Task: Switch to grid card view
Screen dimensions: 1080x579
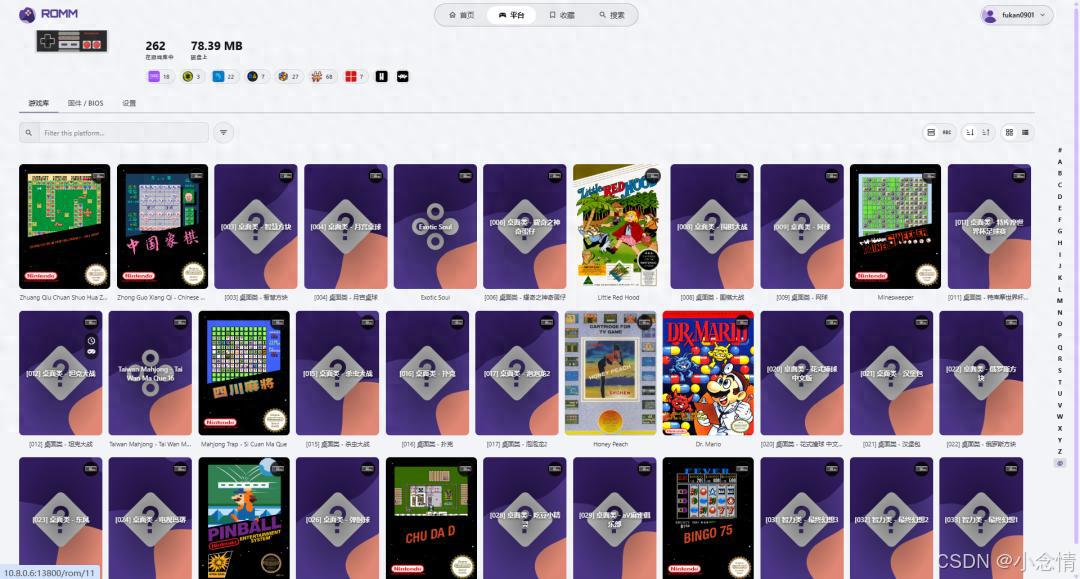Action: 1009,132
